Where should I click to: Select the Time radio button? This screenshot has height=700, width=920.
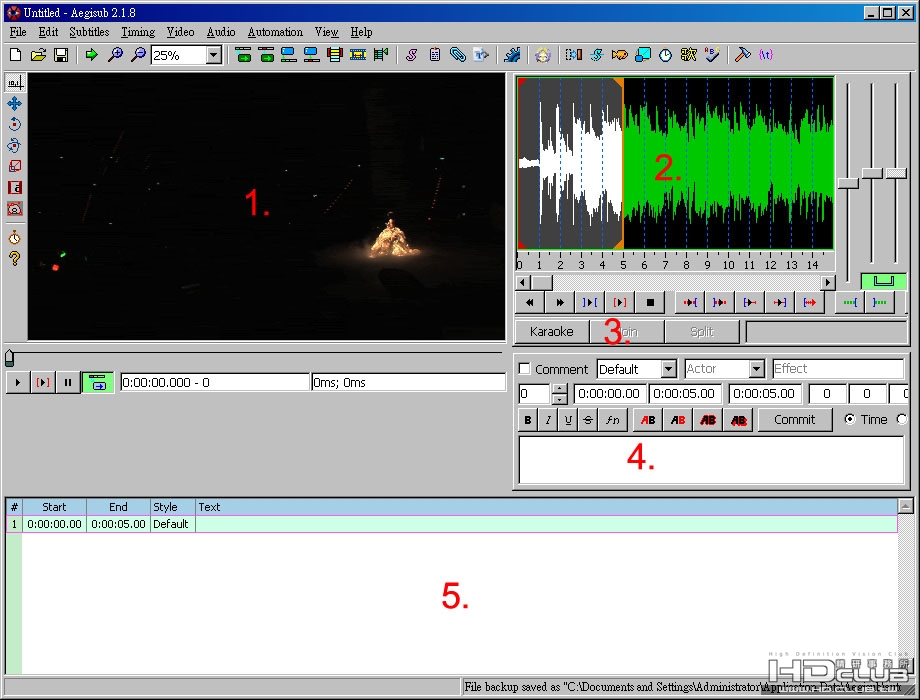click(850, 419)
